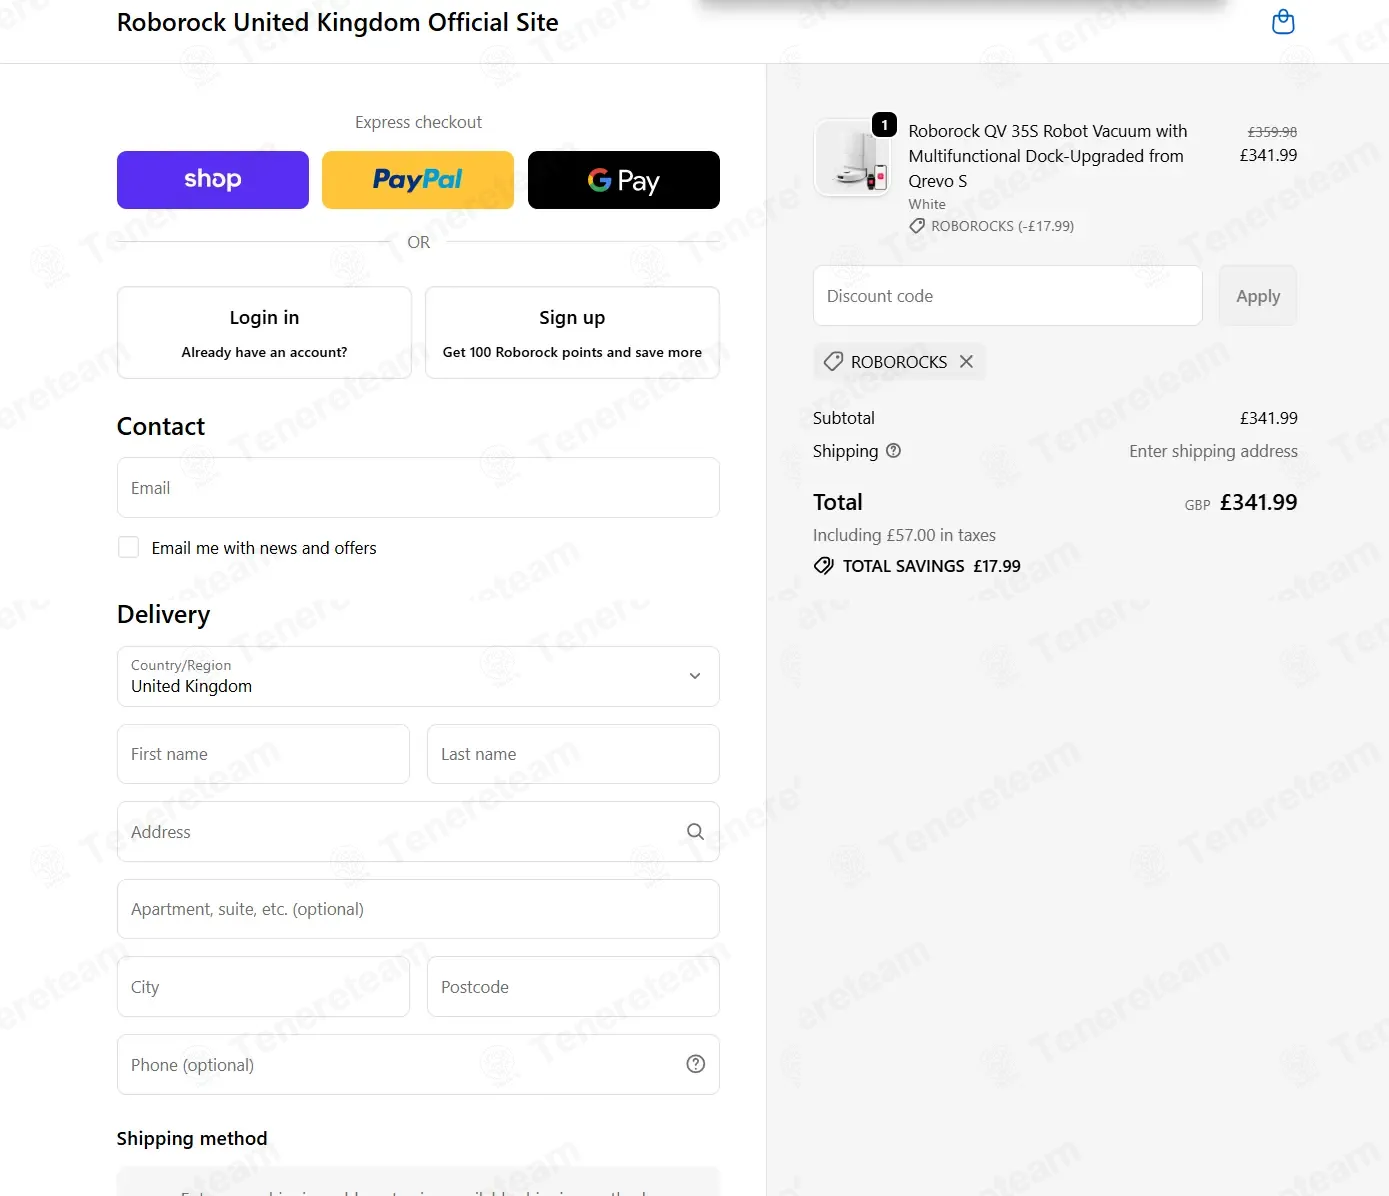Focus the Email input field
The height and width of the screenshot is (1196, 1389).
(418, 488)
